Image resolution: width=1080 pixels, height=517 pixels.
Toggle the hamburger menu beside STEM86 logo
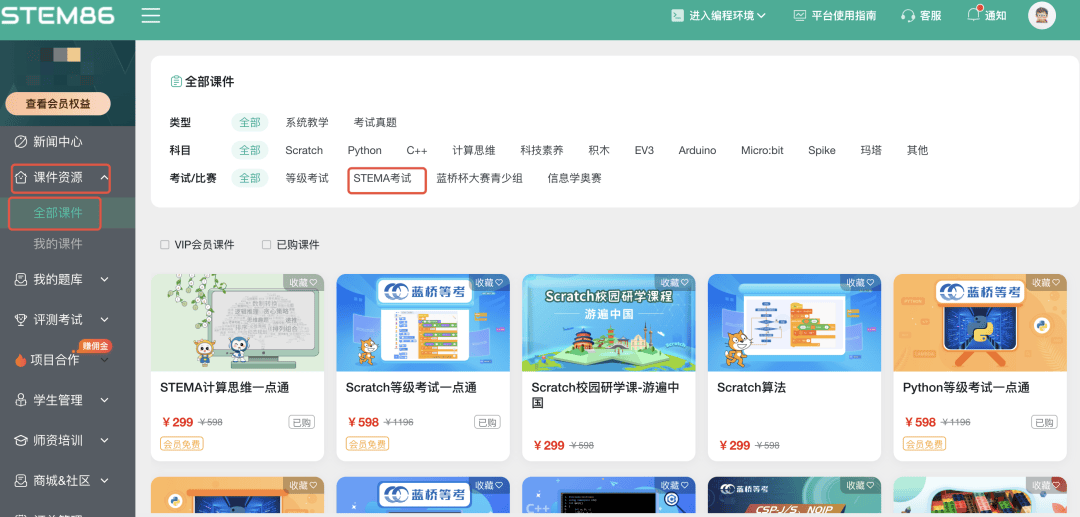coord(151,15)
